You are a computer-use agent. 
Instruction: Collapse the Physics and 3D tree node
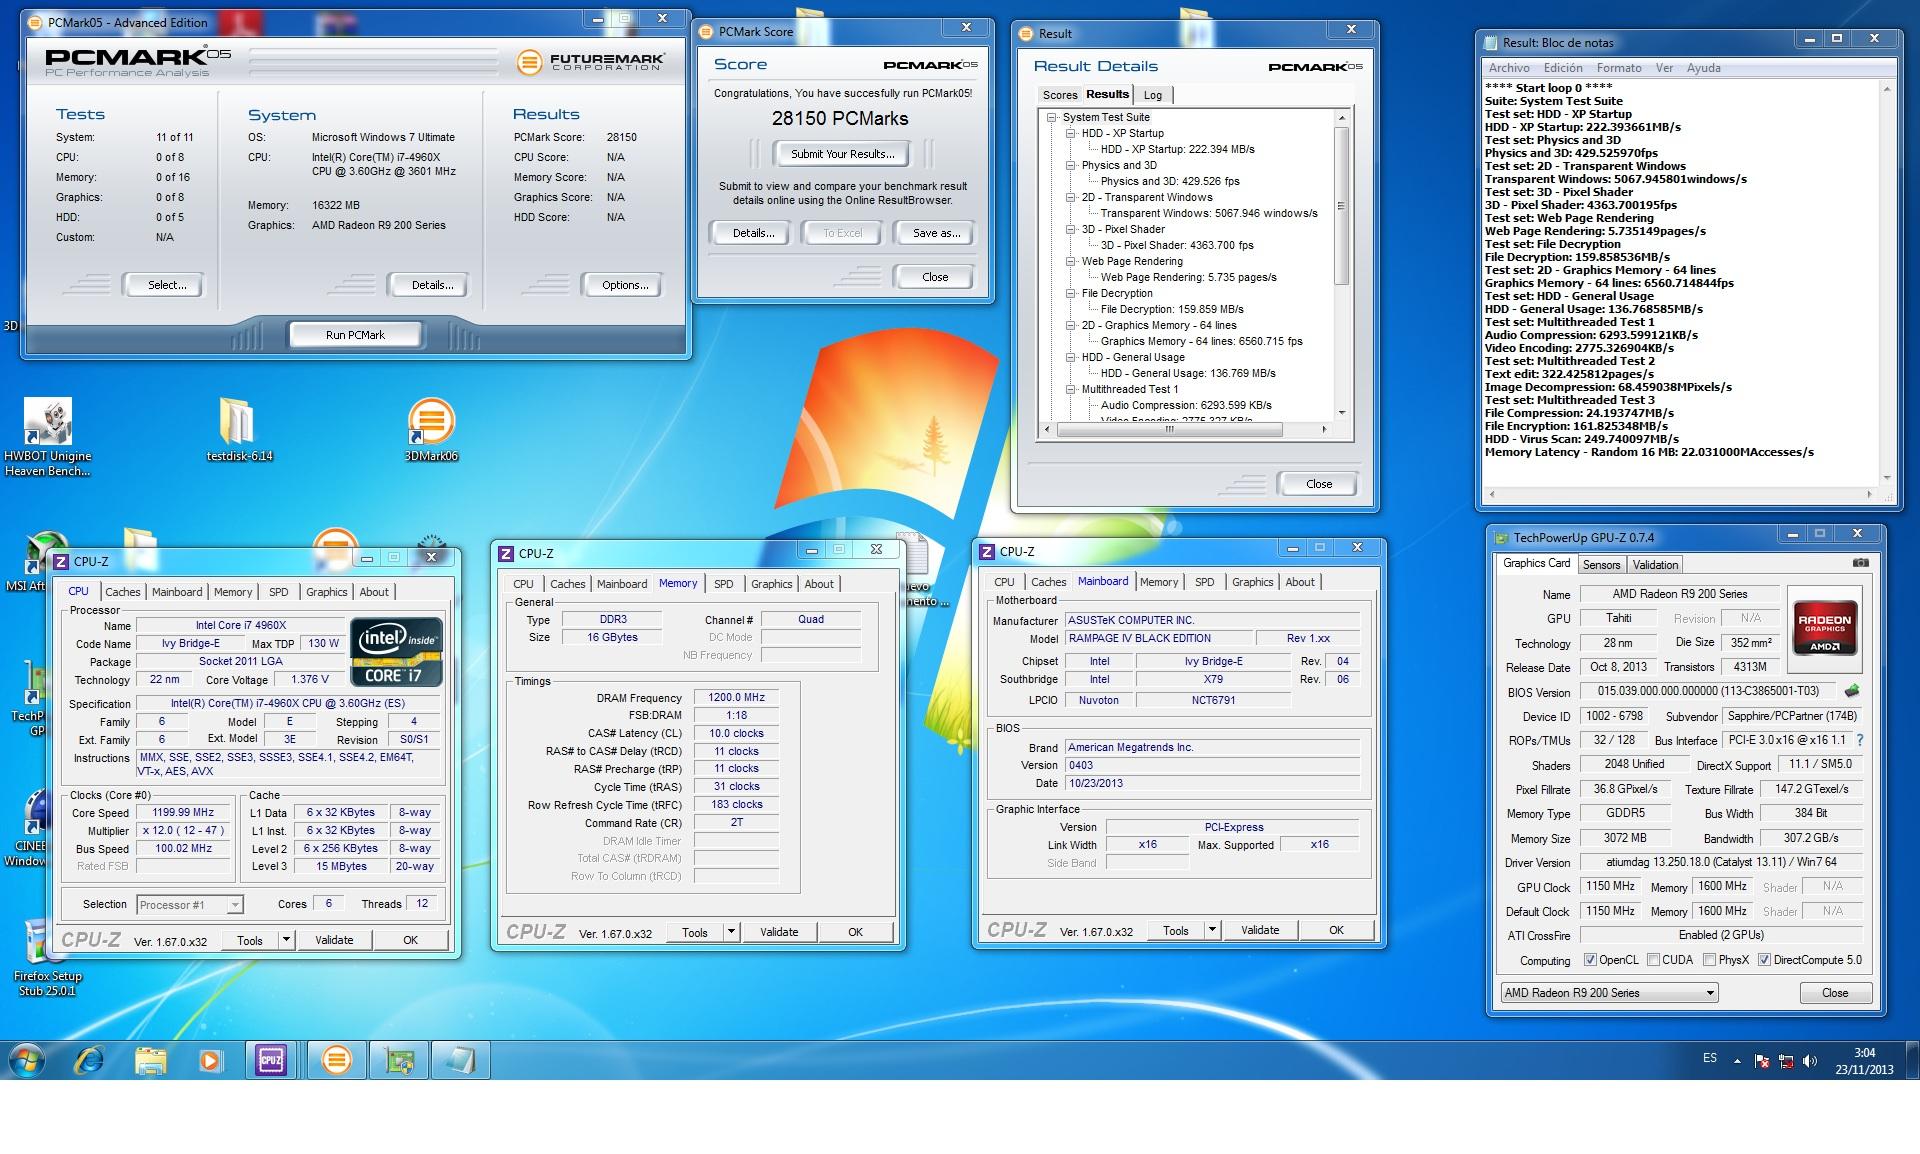tap(1070, 165)
